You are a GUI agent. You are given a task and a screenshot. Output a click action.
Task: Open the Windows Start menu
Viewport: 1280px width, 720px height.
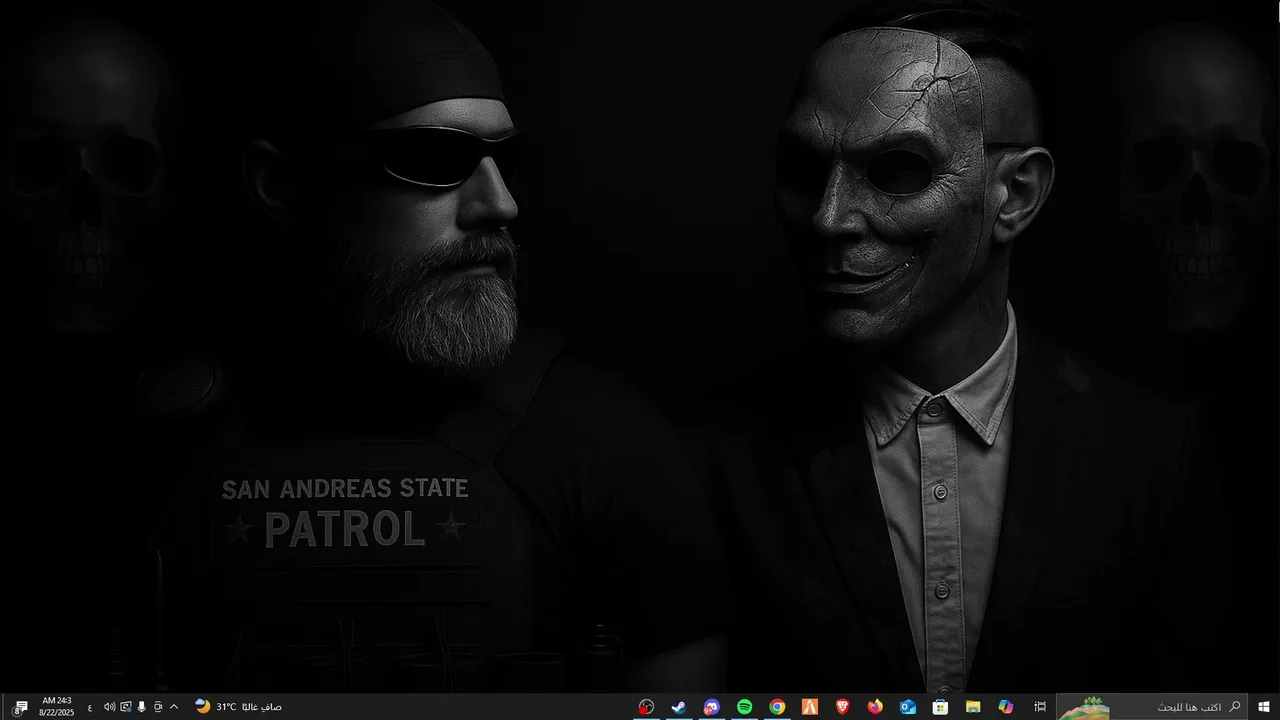point(1264,707)
